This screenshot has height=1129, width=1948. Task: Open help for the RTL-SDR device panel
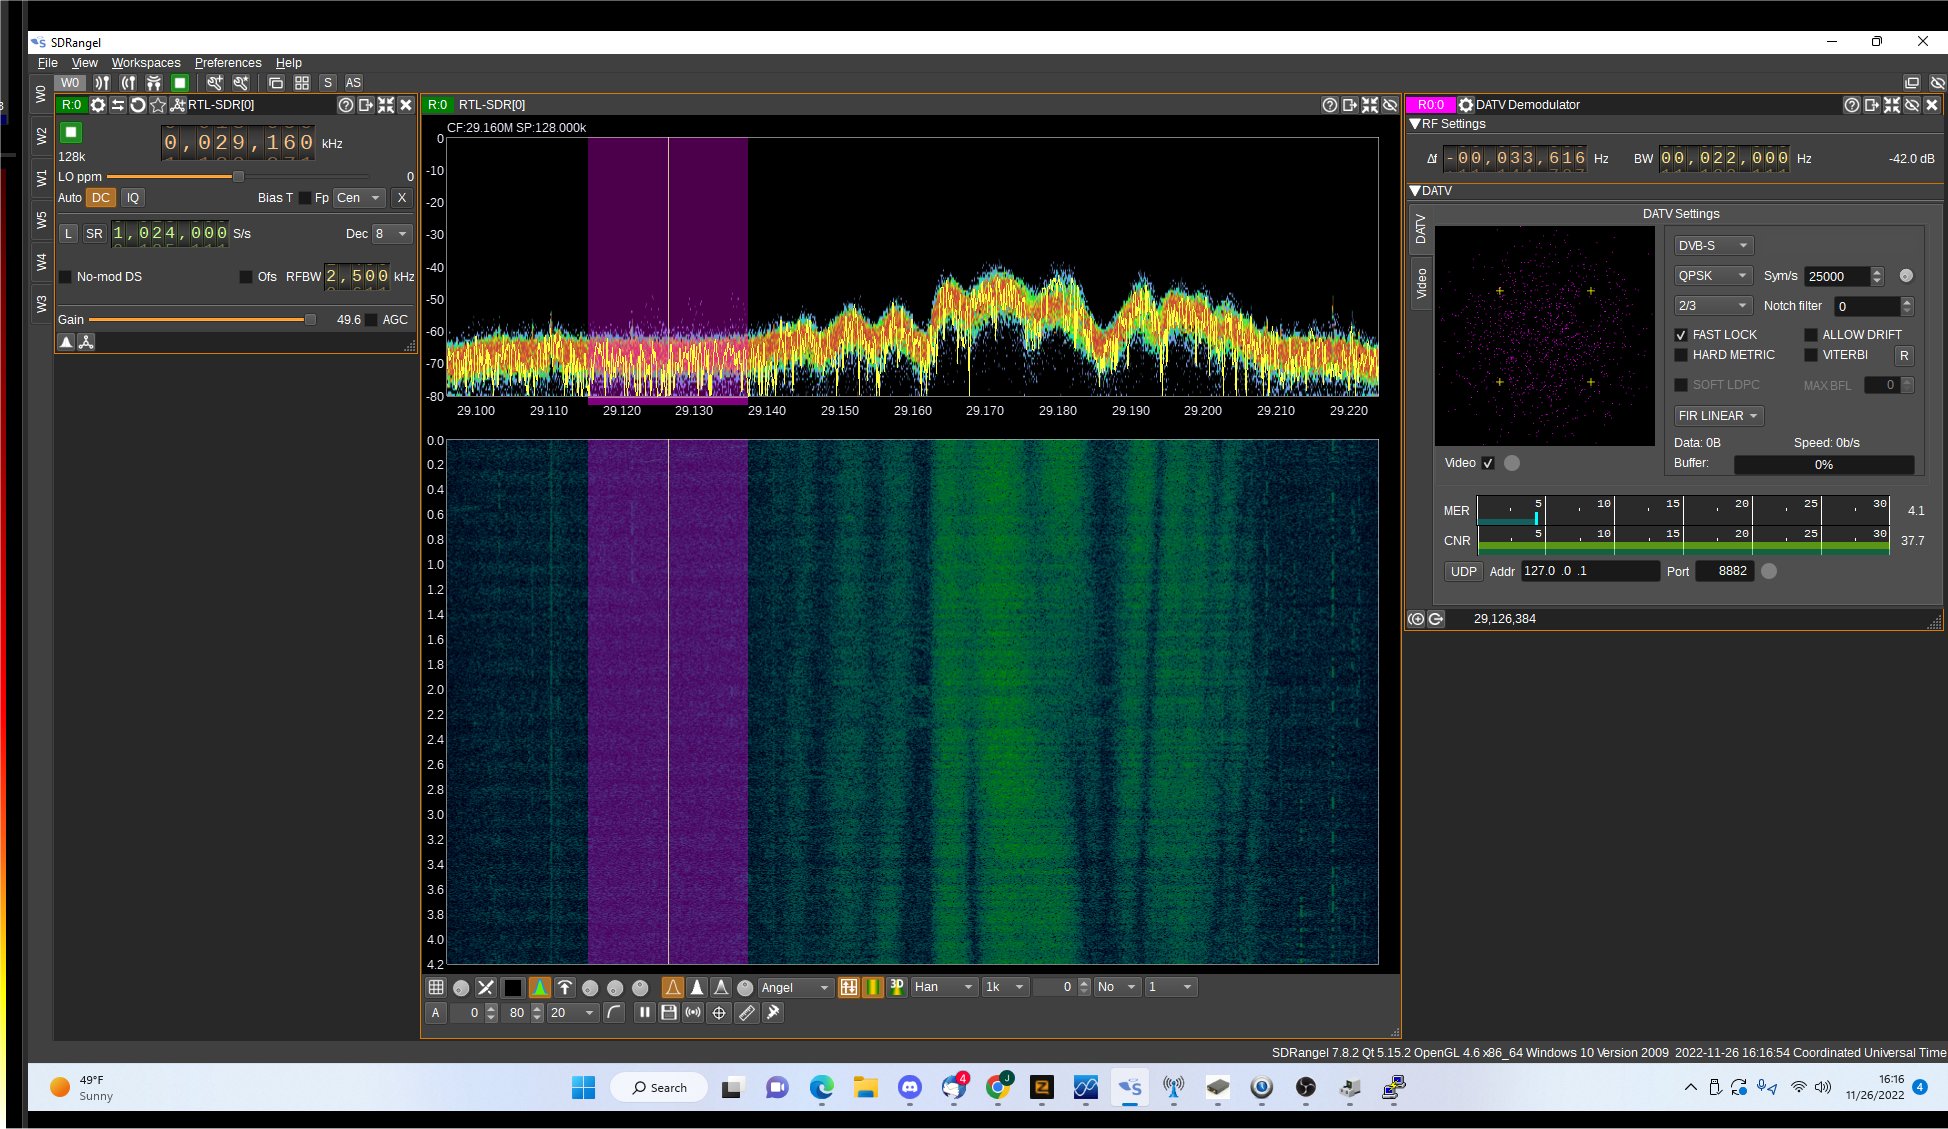pyautogui.click(x=346, y=105)
